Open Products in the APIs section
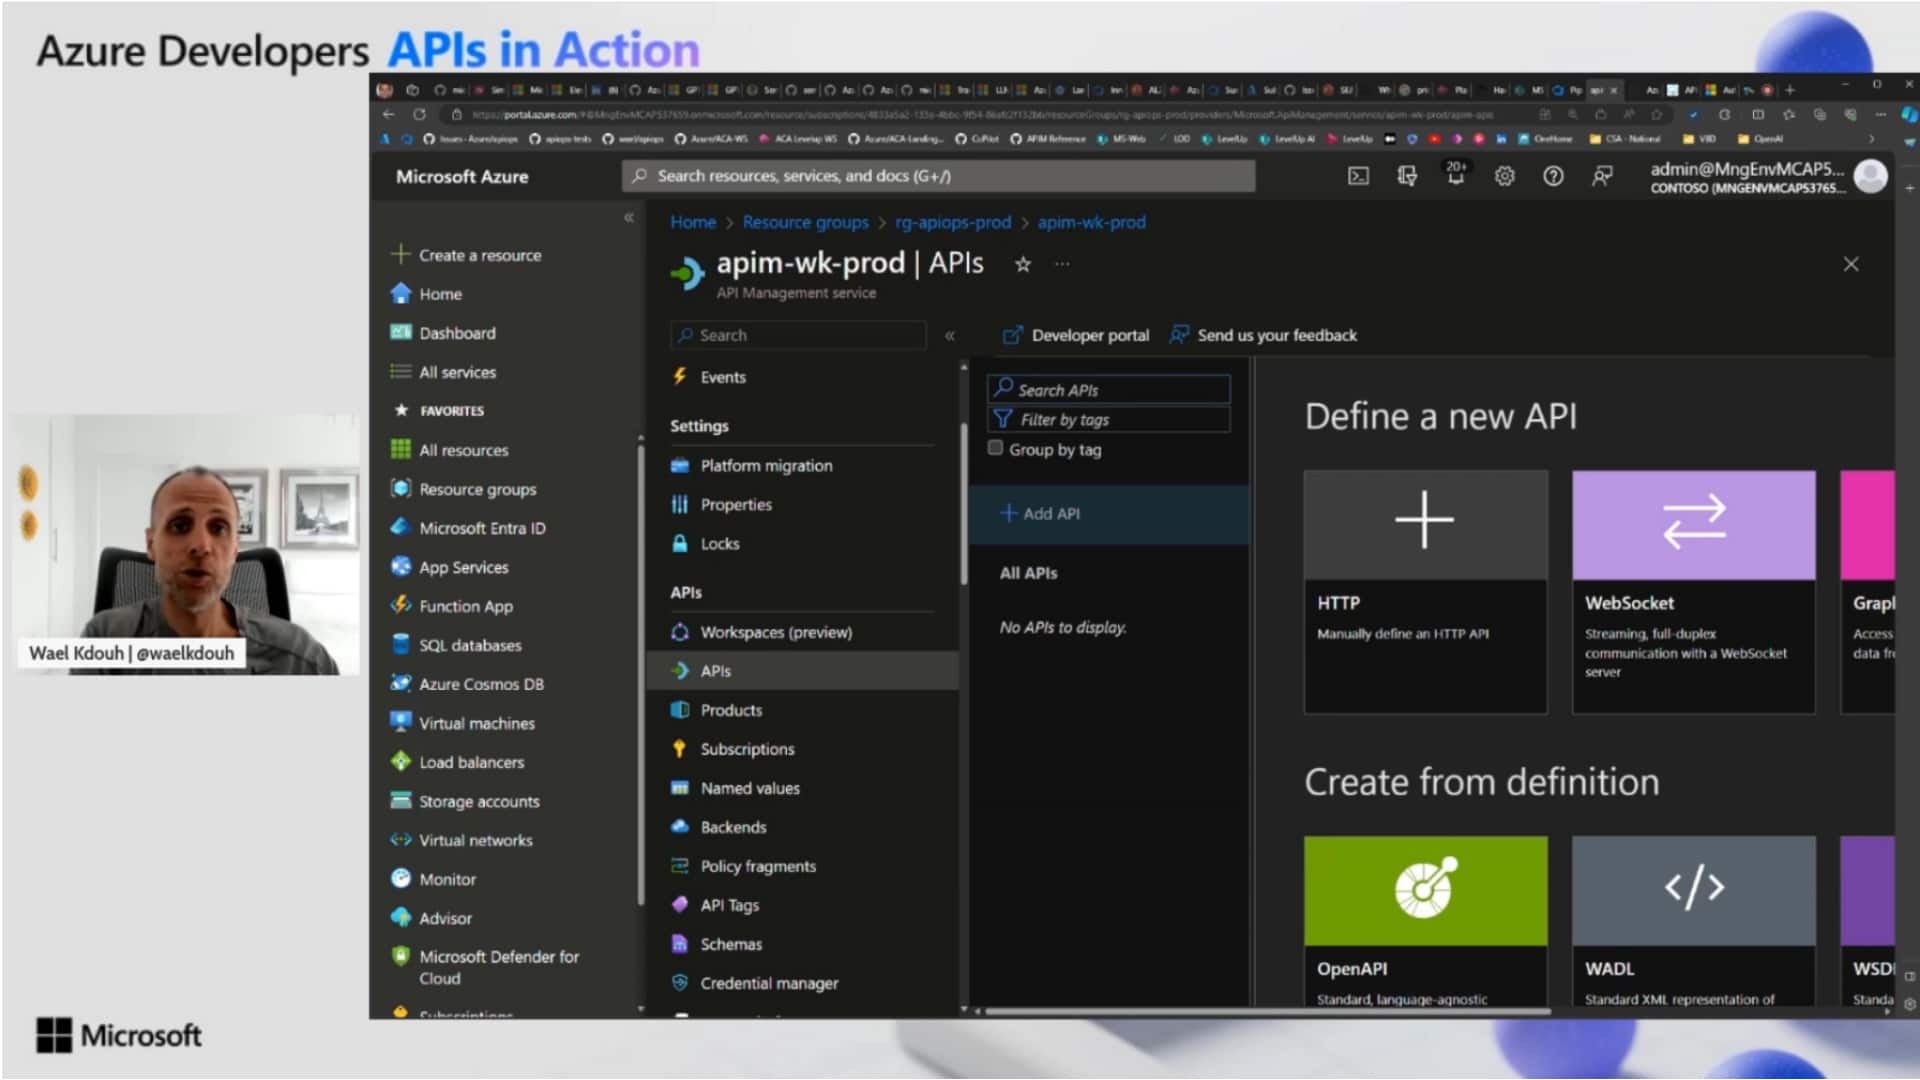 pos(731,710)
